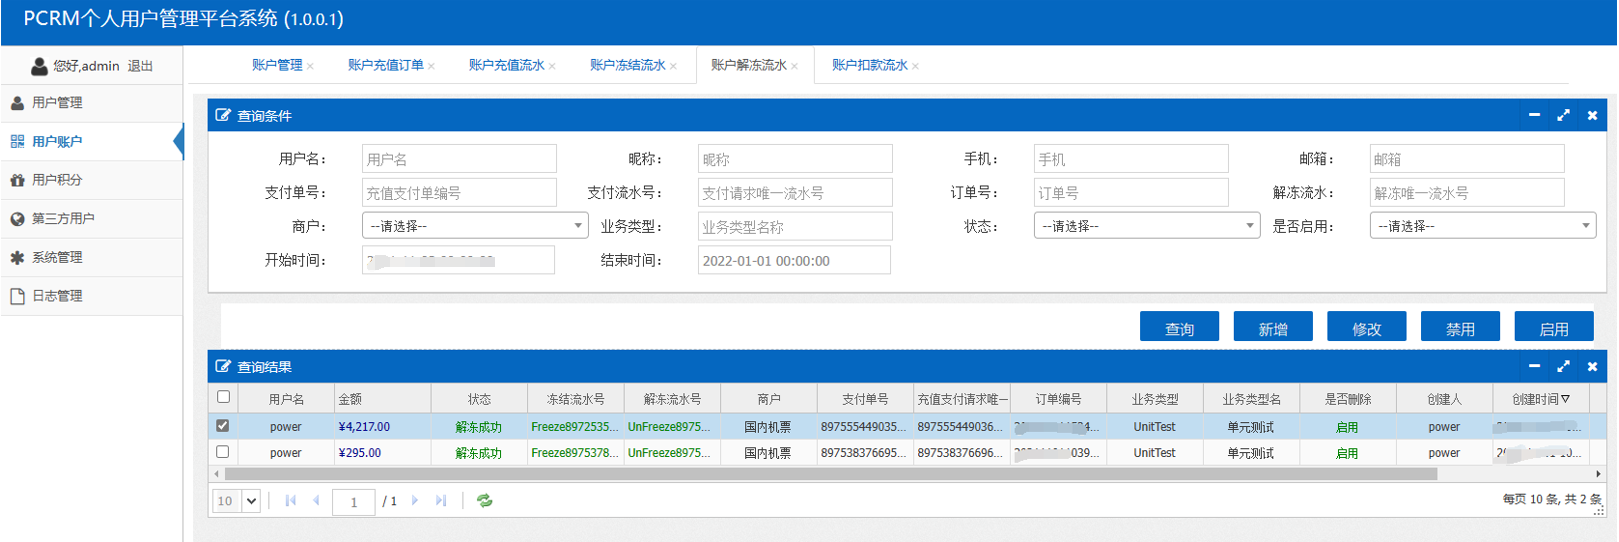Close the 账户管理 tab with its x icon

(310, 67)
